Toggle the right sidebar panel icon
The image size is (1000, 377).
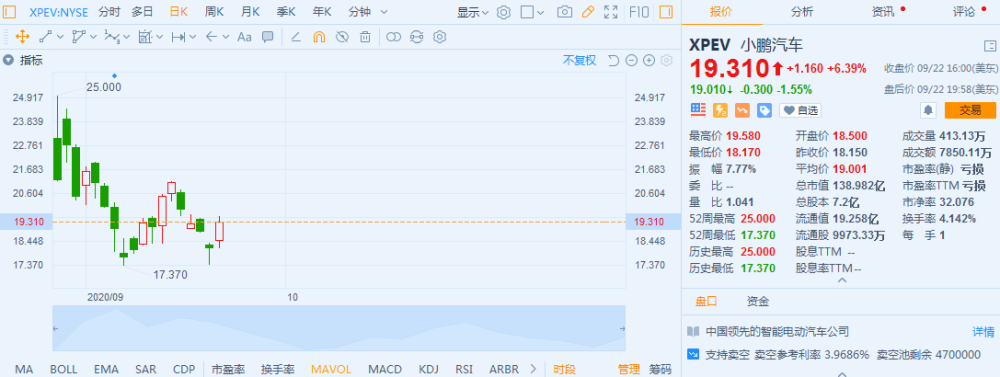pos(666,11)
